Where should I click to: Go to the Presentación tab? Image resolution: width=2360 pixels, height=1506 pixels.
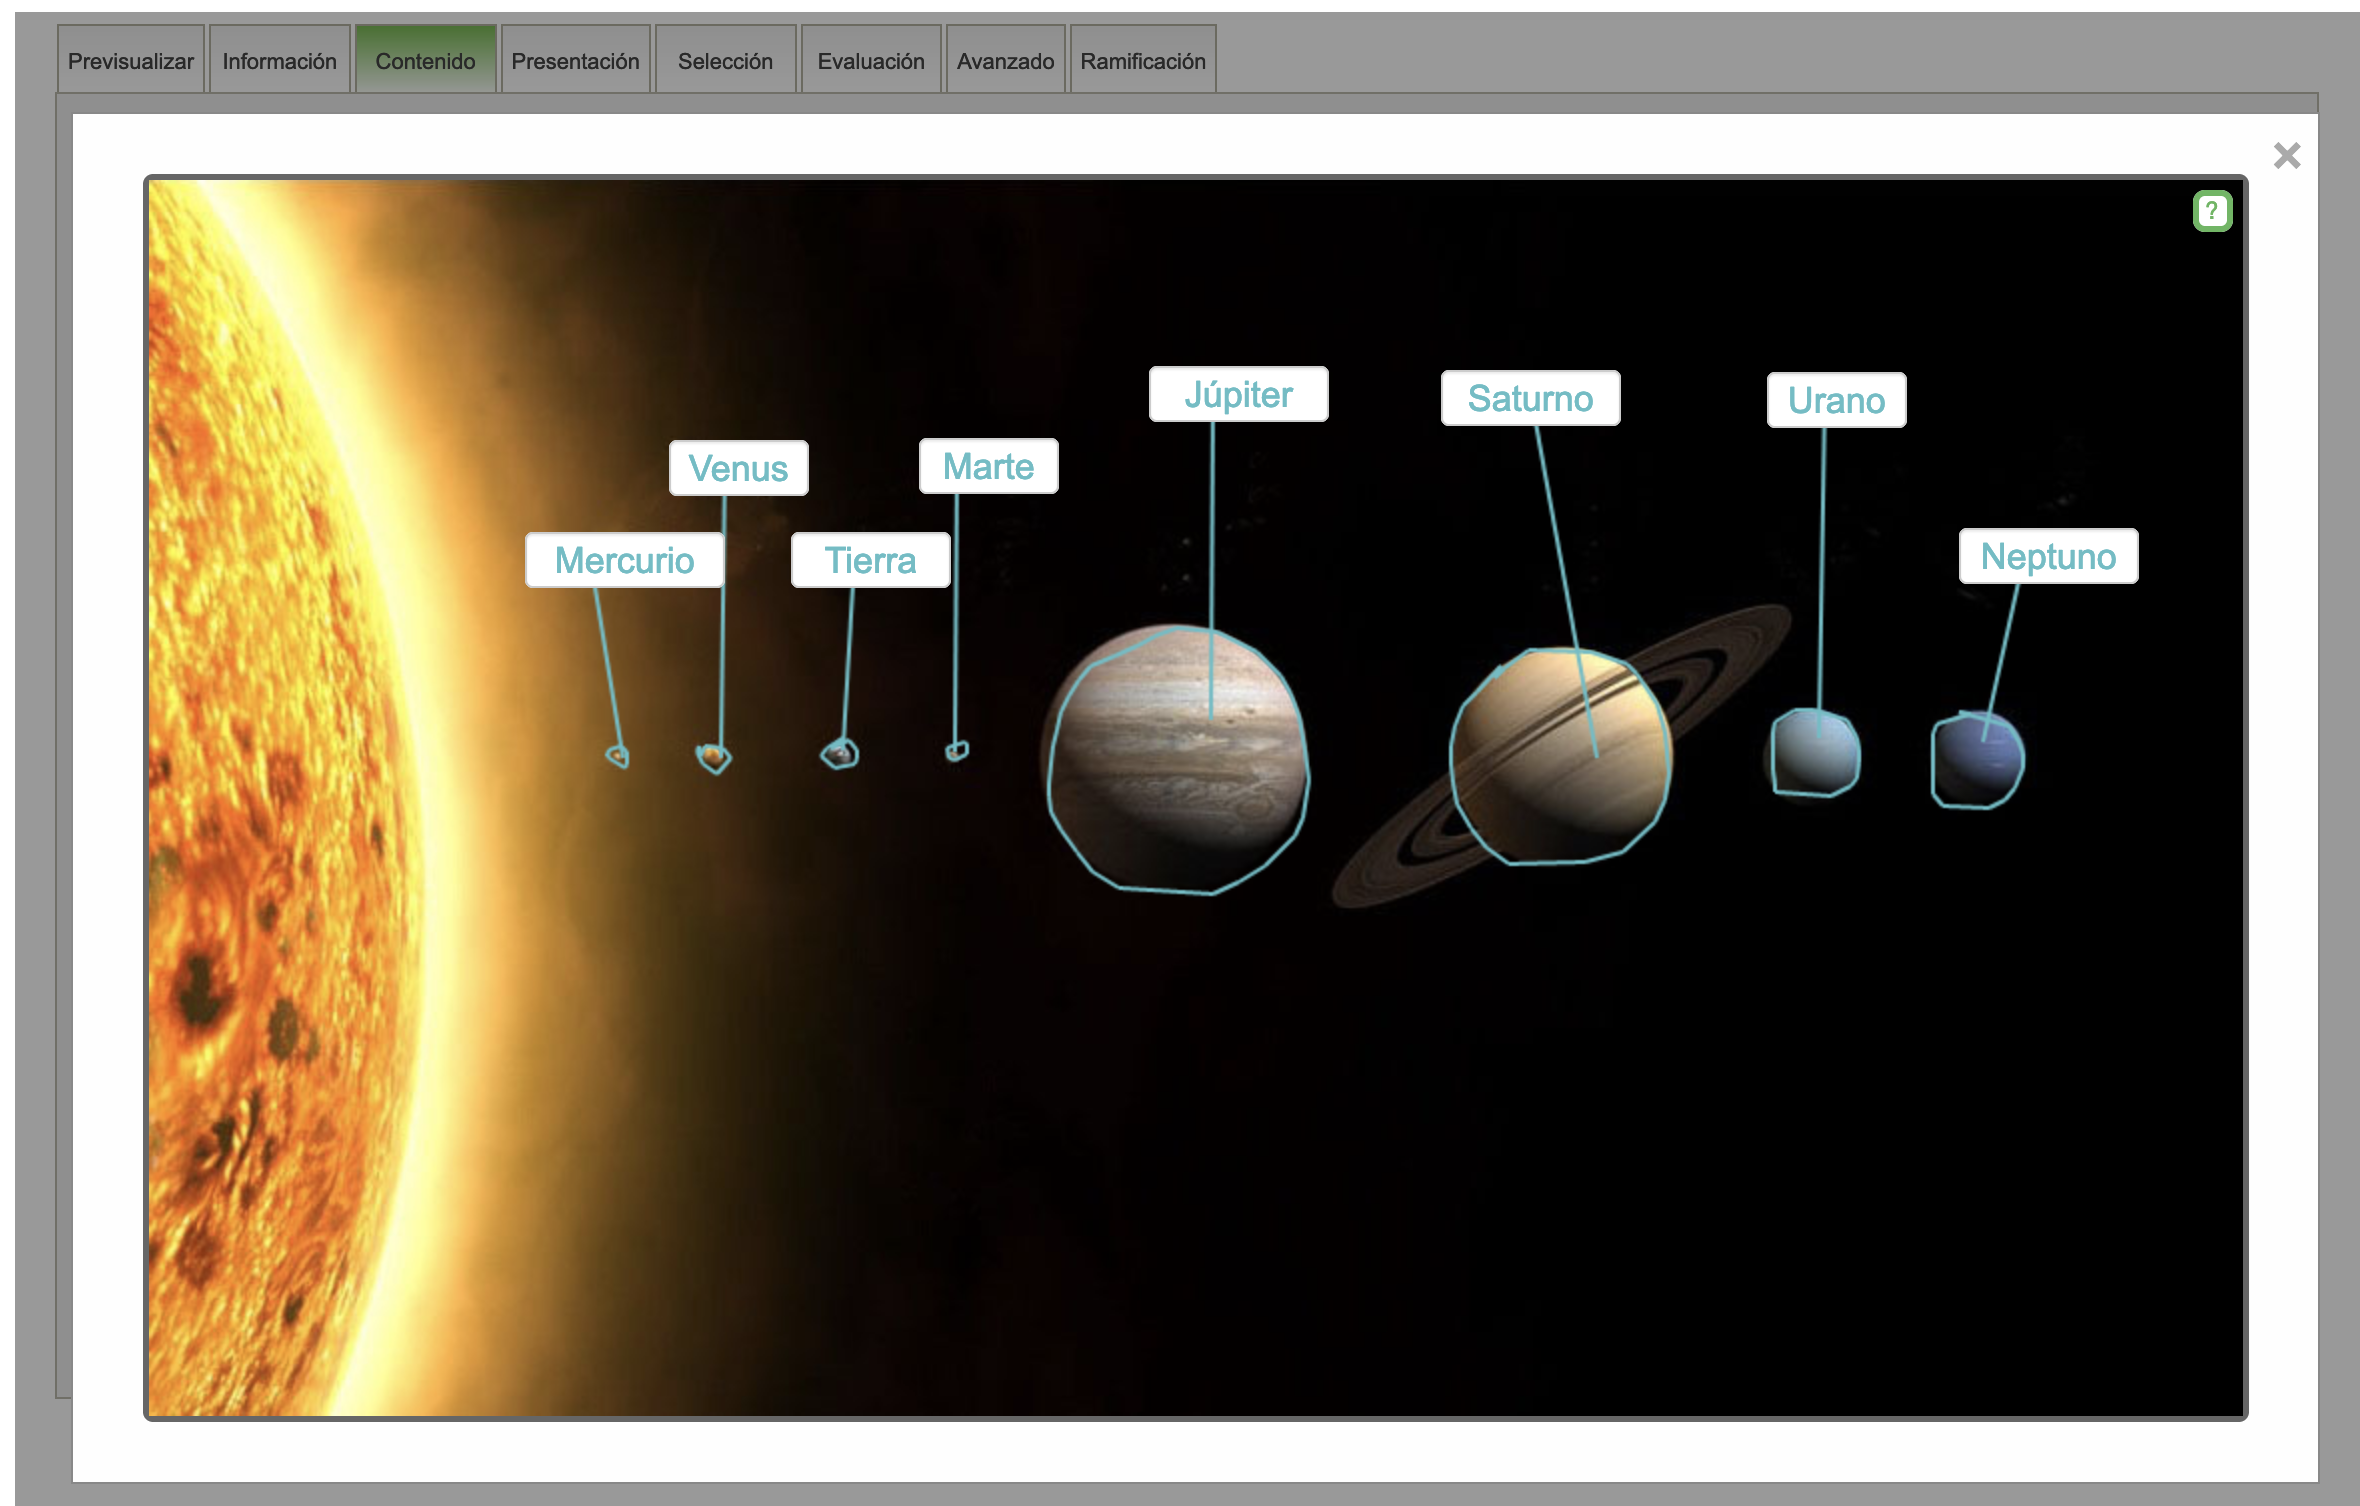[x=575, y=61]
